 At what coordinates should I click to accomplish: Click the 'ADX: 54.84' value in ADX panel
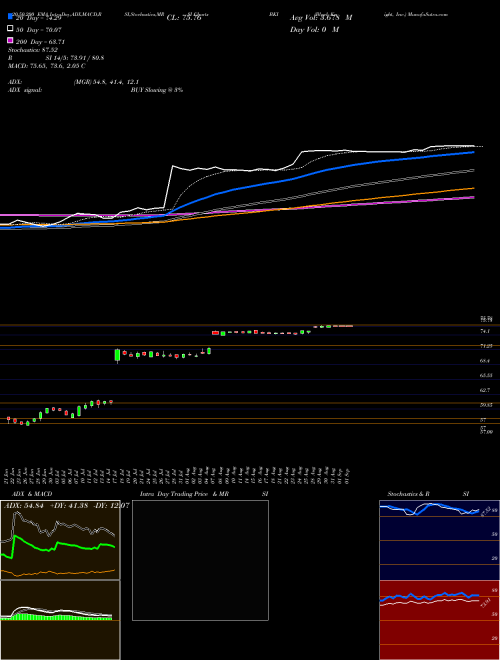(25, 506)
